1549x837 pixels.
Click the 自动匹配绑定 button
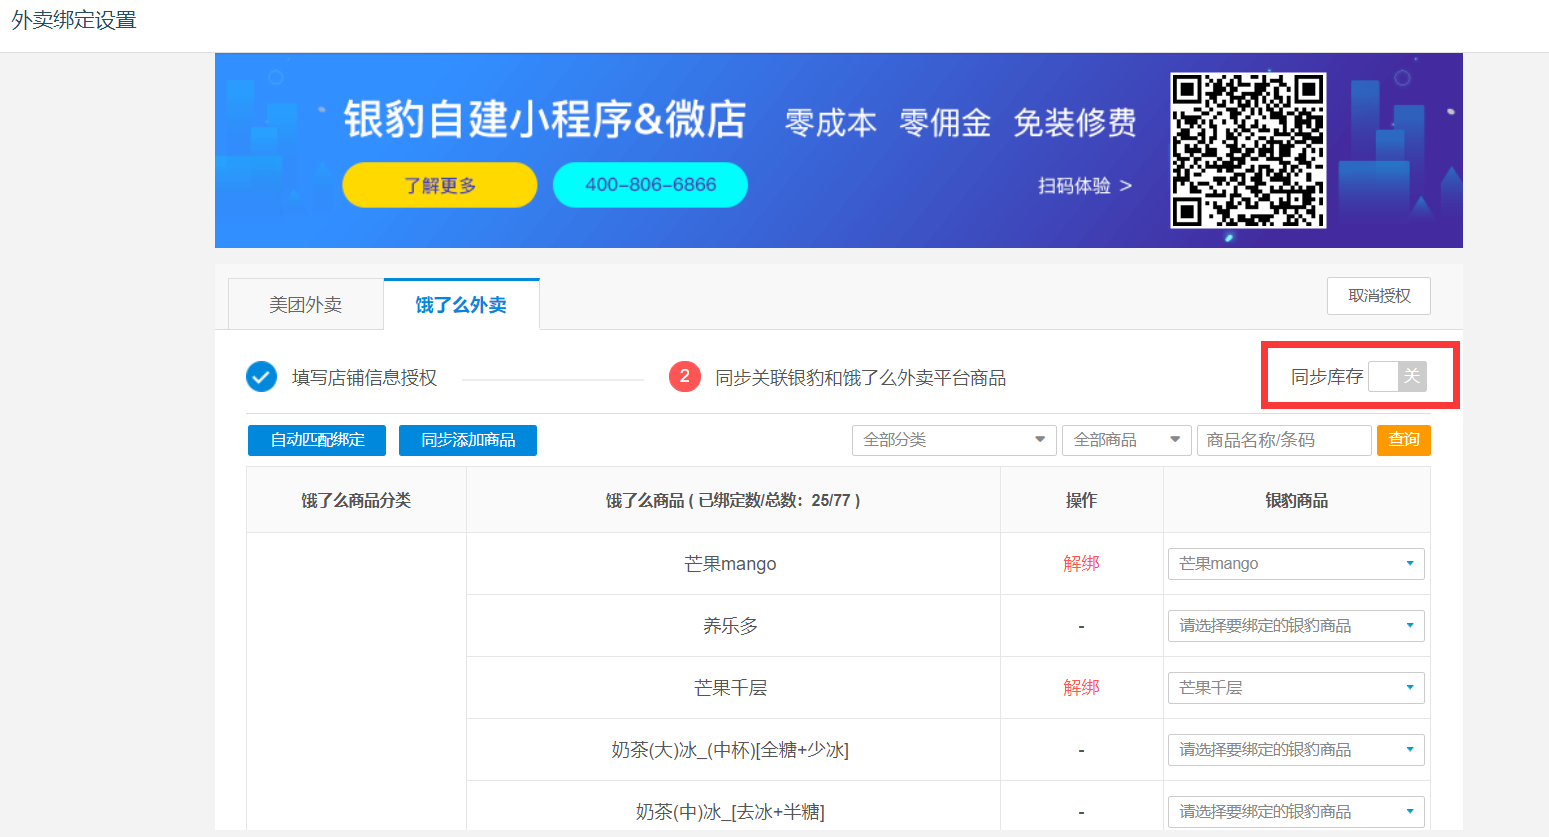[317, 440]
